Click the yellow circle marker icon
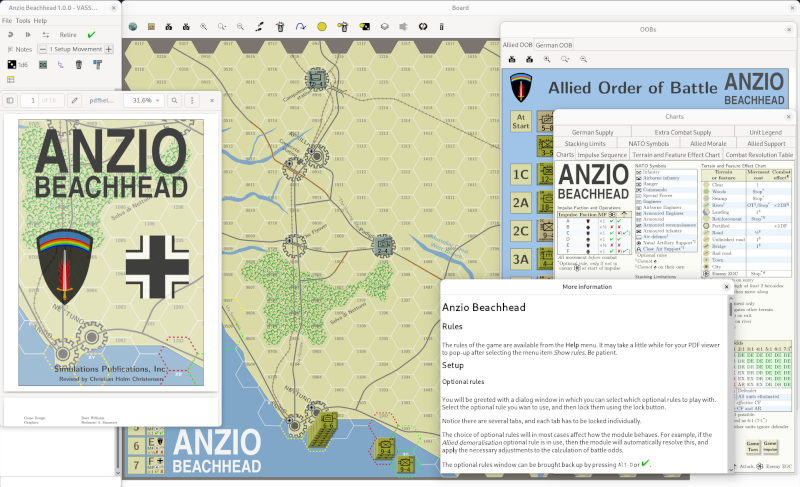Image resolution: width=800 pixels, height=487 pixels. [322, 27]
